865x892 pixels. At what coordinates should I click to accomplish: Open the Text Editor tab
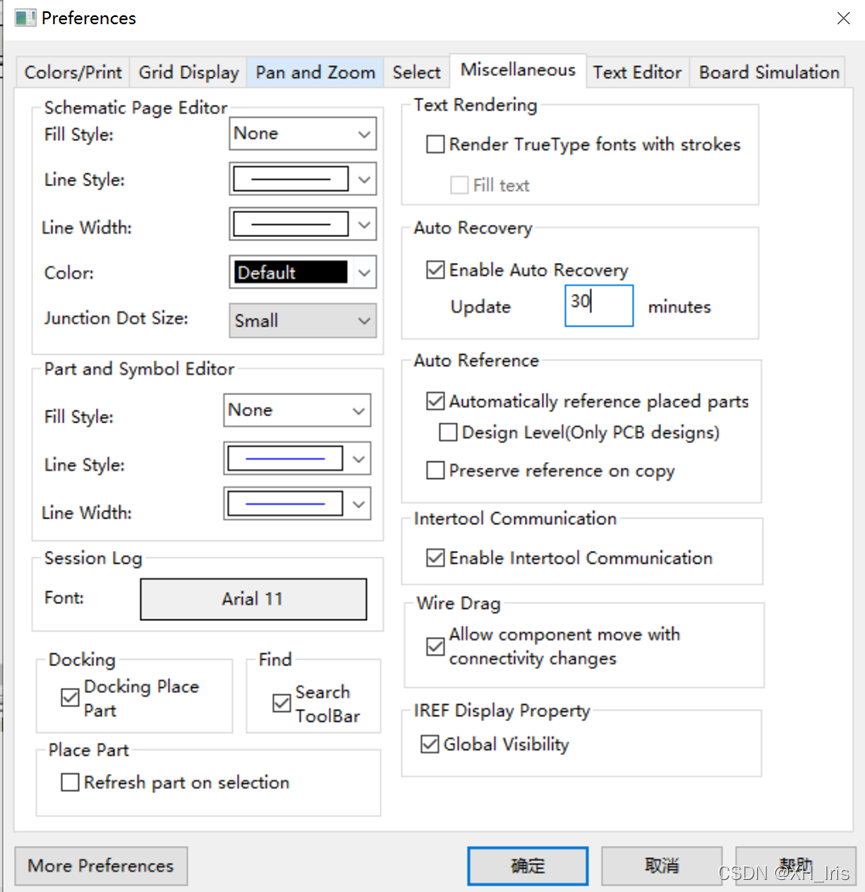637,72
